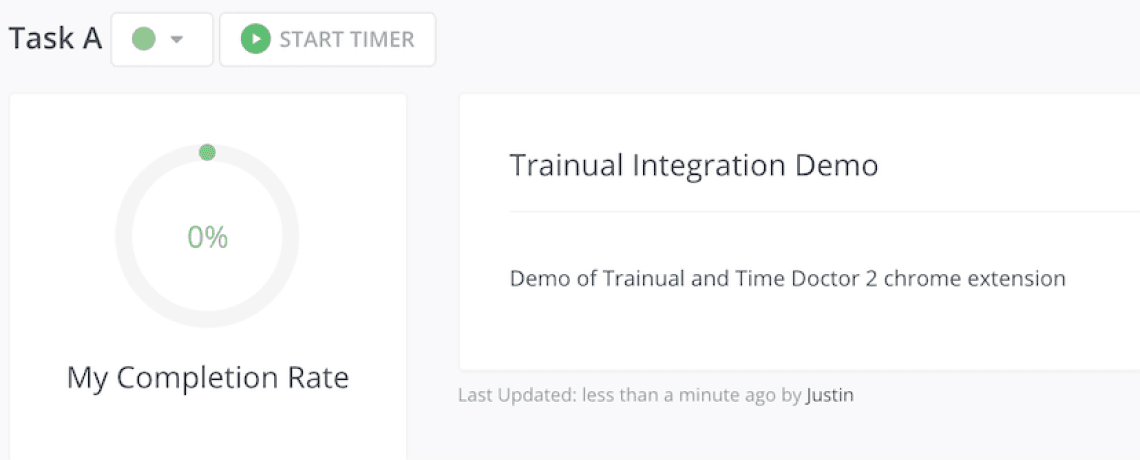Screen dimensions: 1140x460
Task: Click inside the completion ring below 0%
Action: 207,285
